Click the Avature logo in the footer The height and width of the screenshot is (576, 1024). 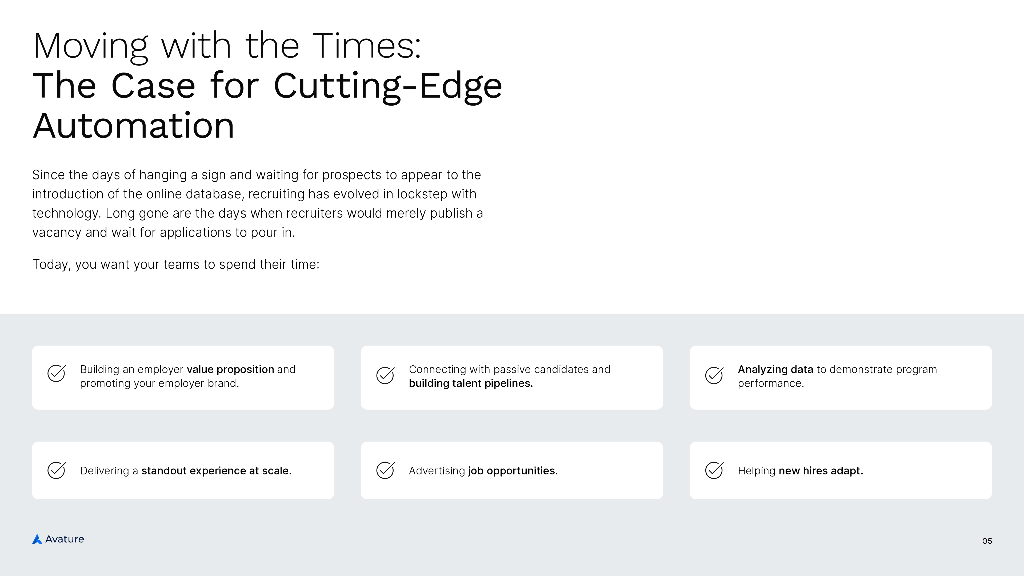pyautogui.click(x=58, y=539)
